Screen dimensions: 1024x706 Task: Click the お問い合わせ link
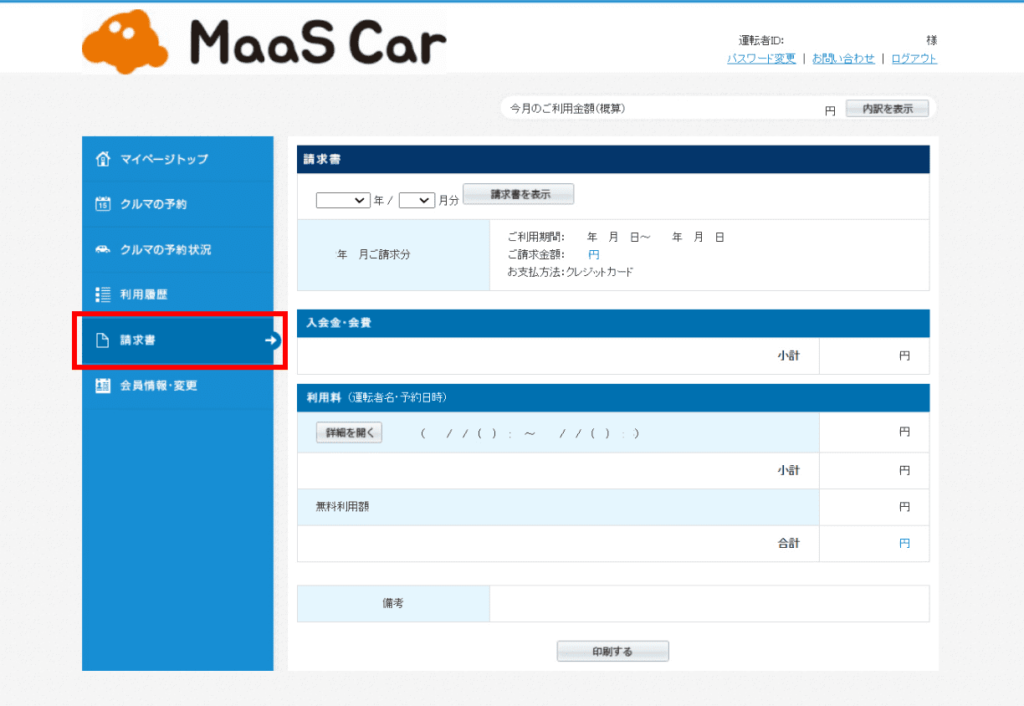click(x=843, y=59)
